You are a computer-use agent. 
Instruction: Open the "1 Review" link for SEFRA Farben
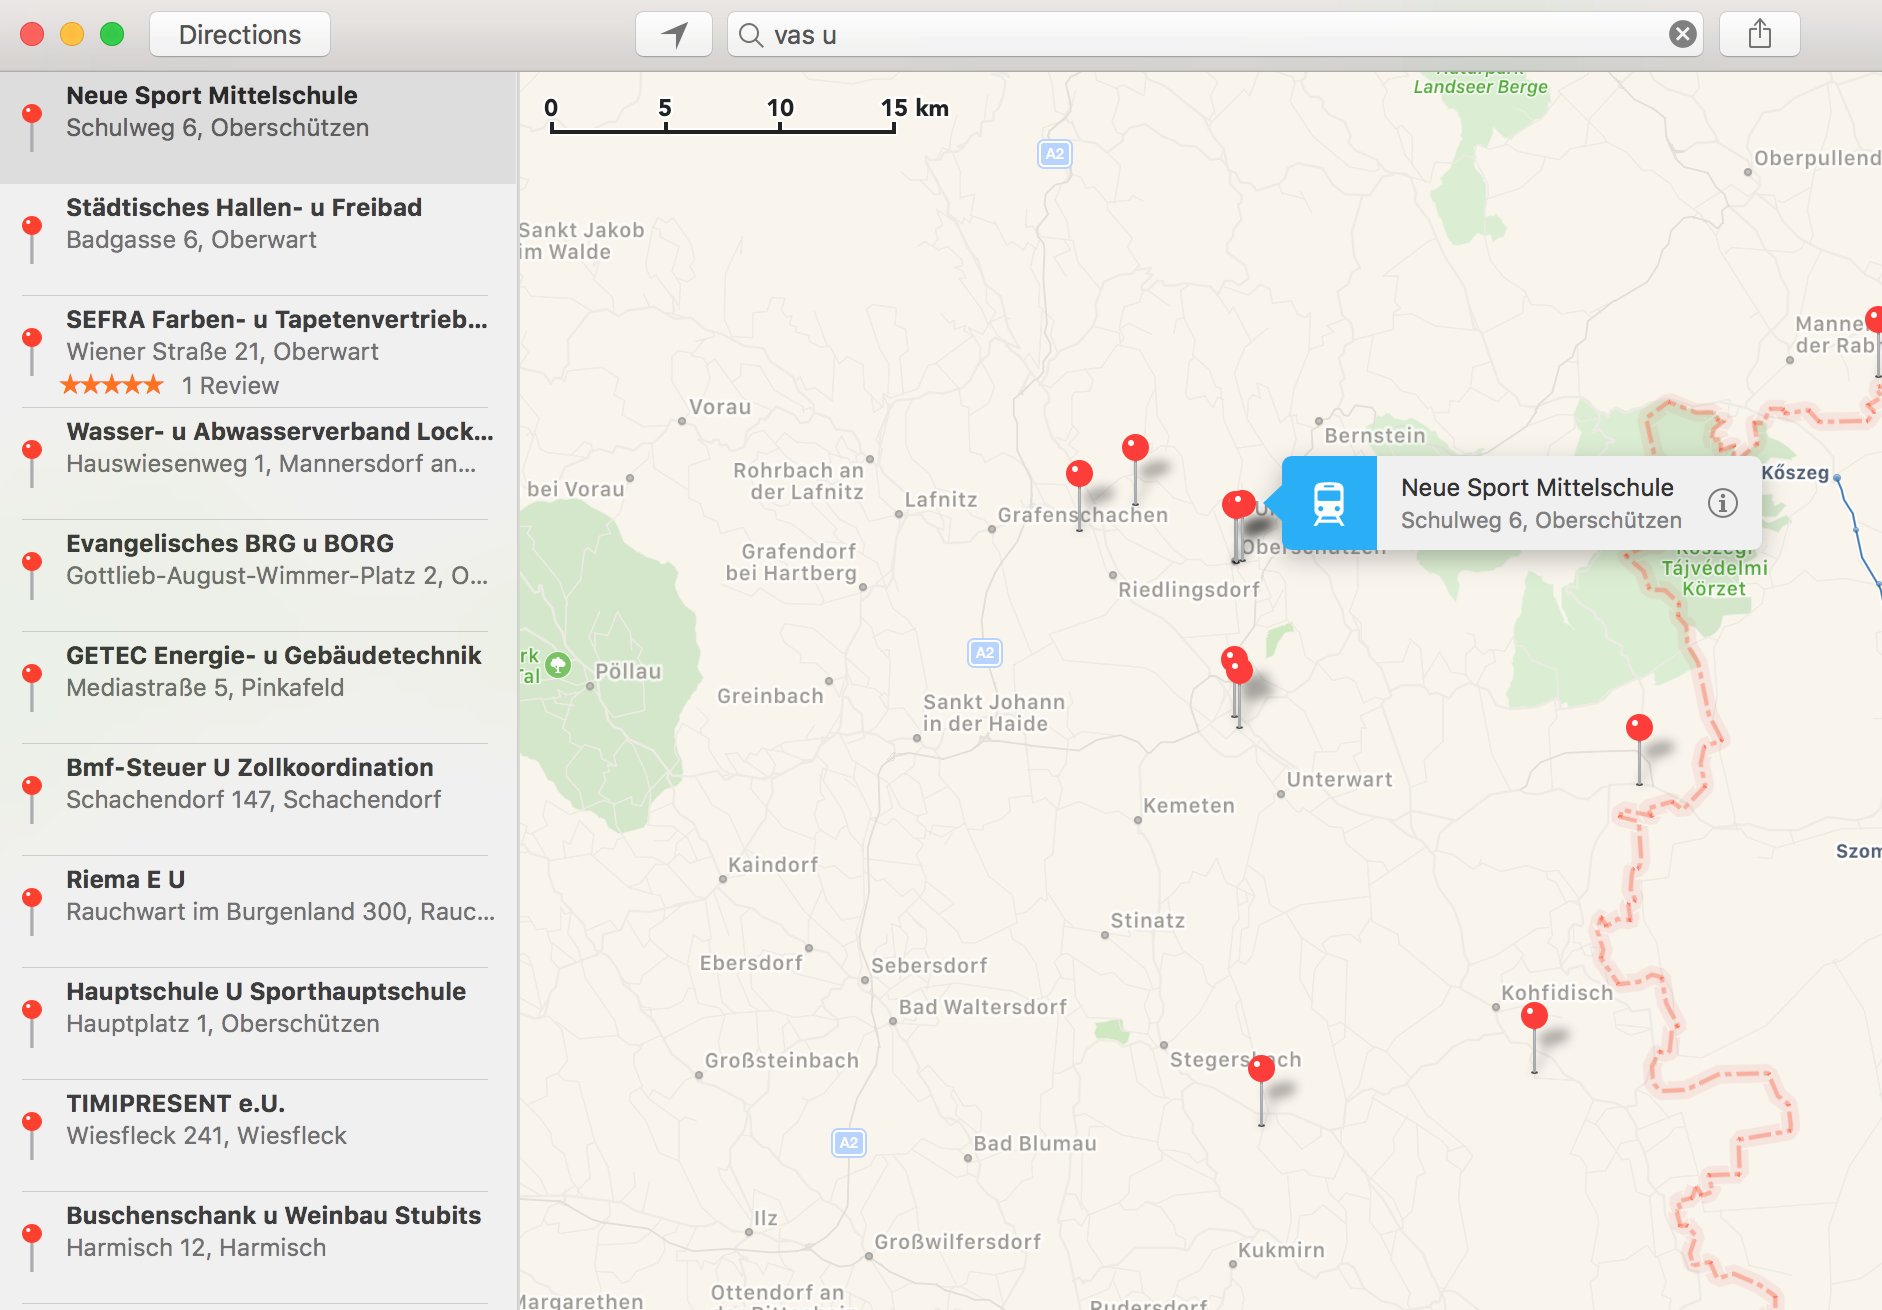coord(230,386)
